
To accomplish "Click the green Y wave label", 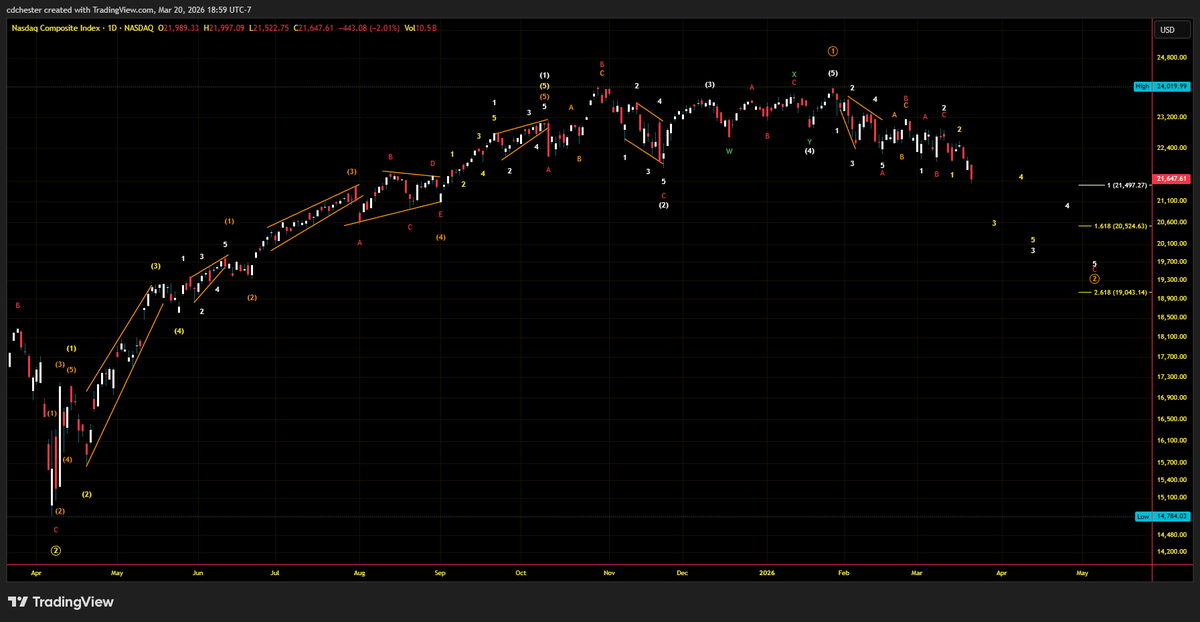I will pyautogui.click(x=809, y=142).
